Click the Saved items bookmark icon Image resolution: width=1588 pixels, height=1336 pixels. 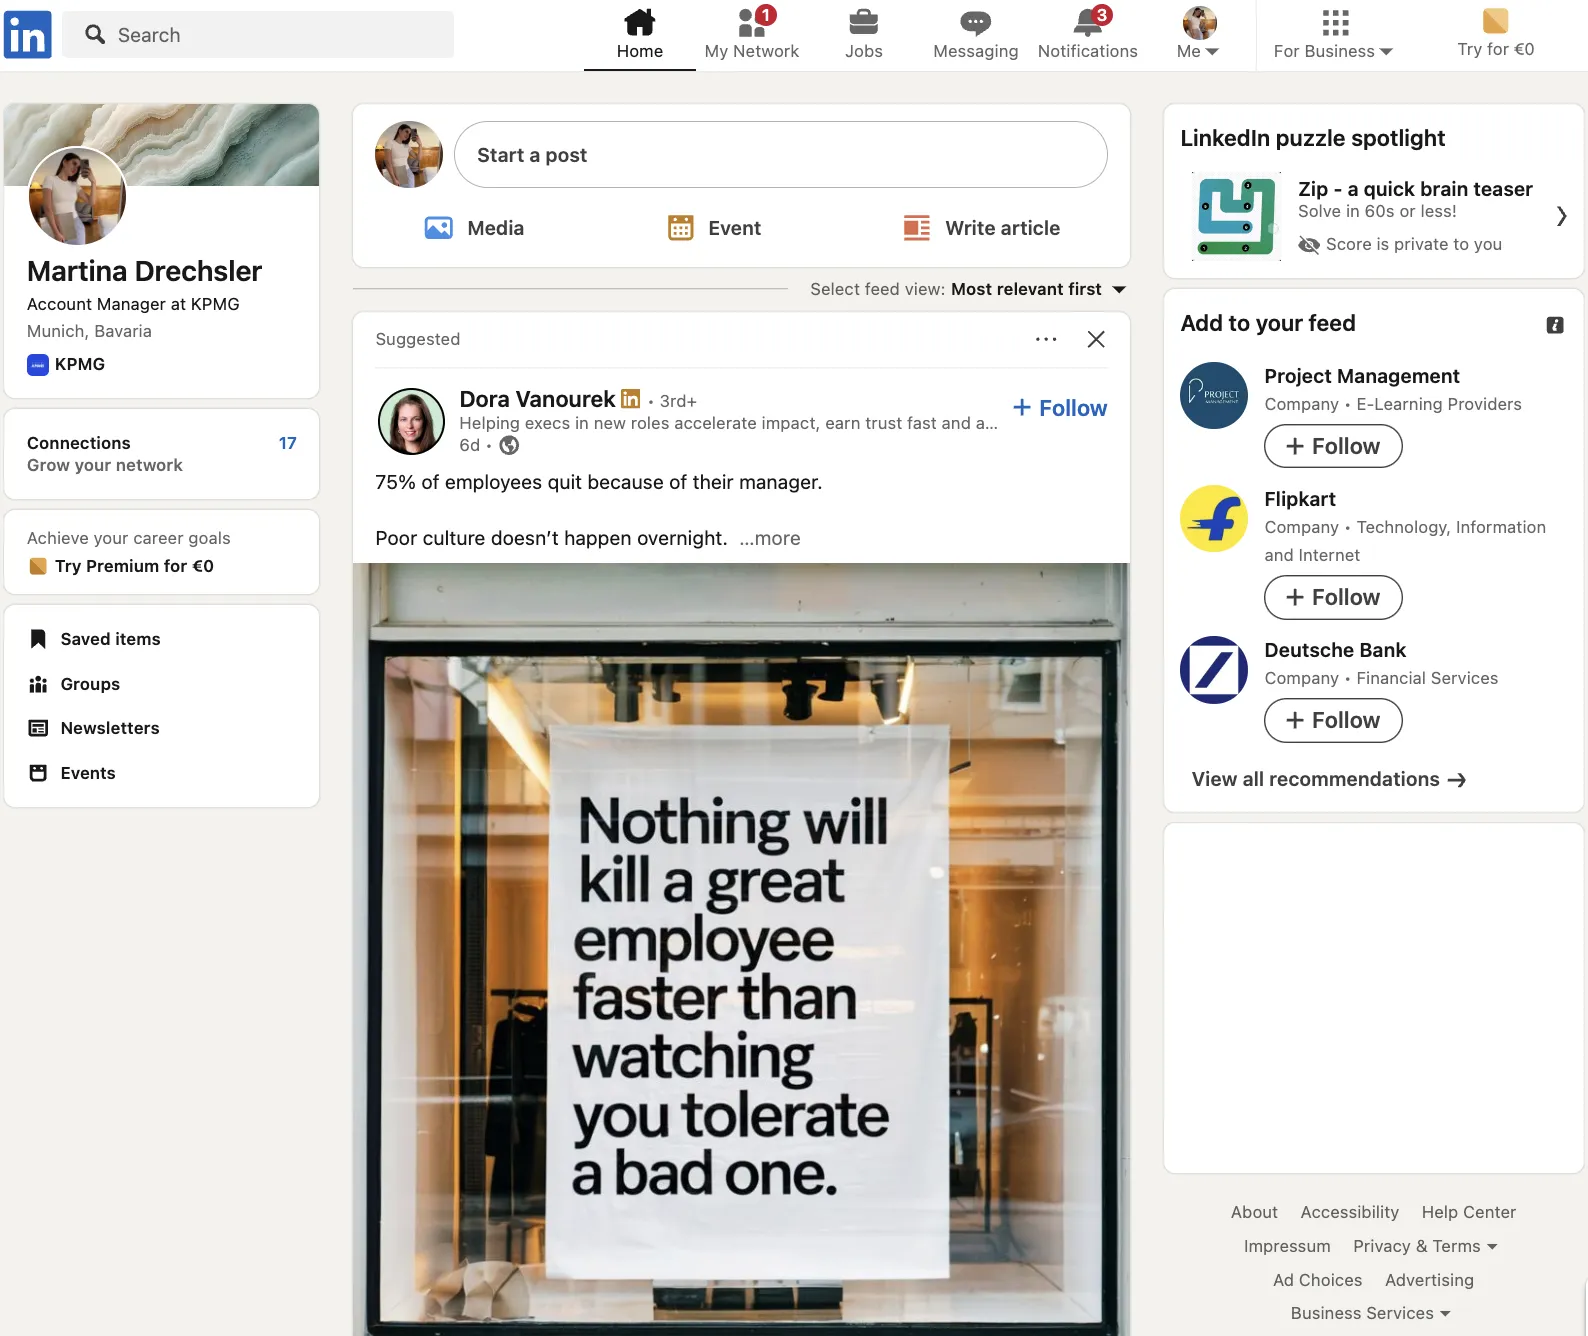(x=38, y=639)
